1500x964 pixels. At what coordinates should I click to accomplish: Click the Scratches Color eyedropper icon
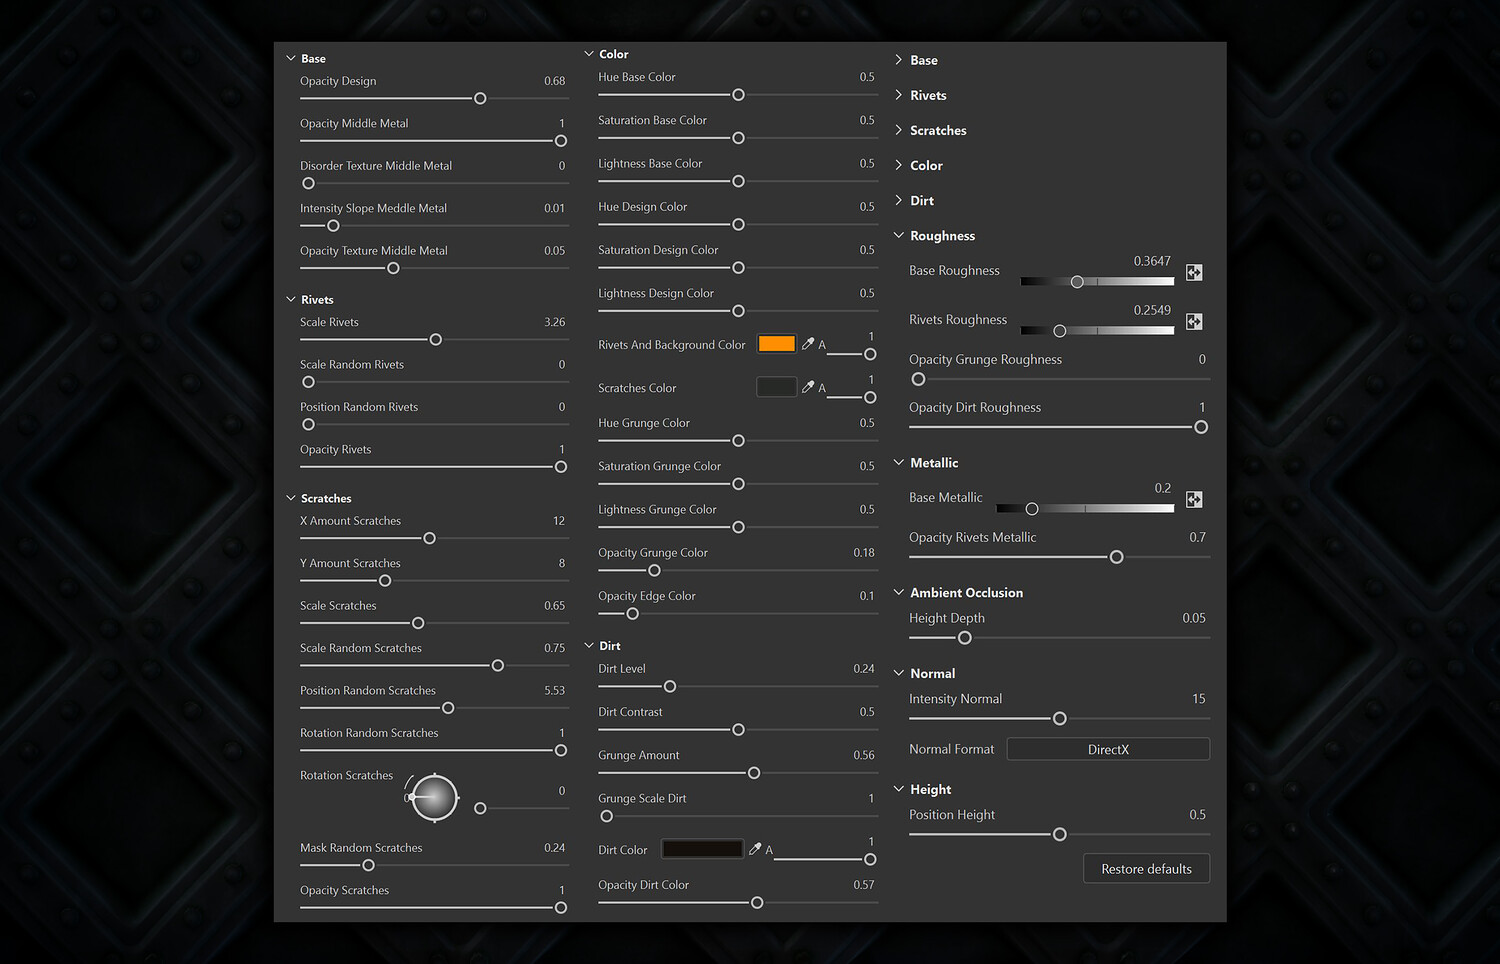tap(808, 387)
